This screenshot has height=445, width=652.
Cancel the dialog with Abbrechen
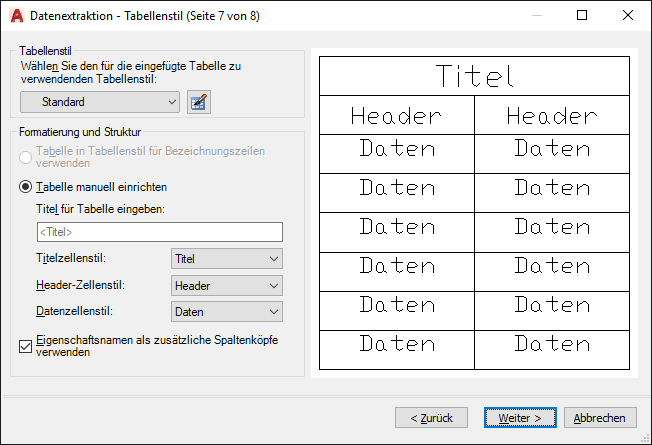pos(600,417)
